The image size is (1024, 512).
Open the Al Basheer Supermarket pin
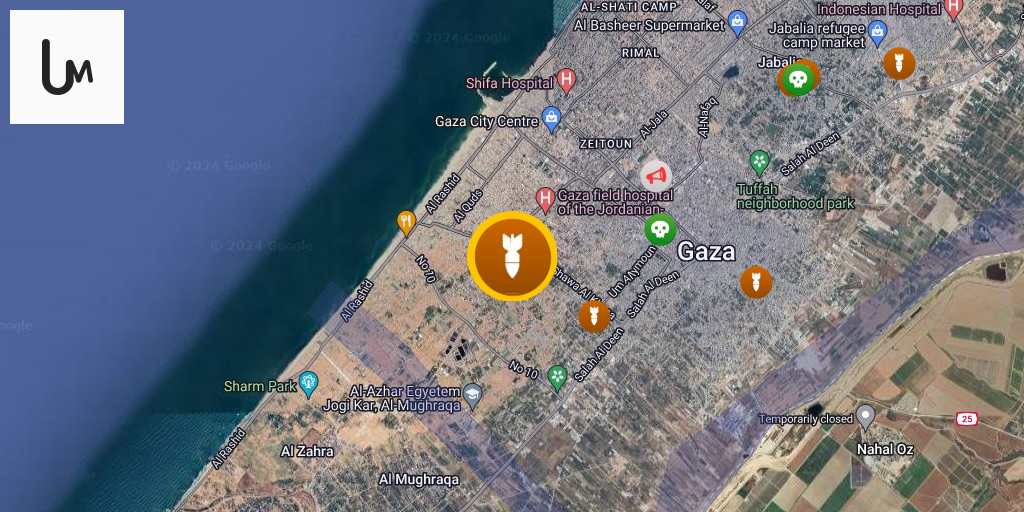click(x=737, y=24)
